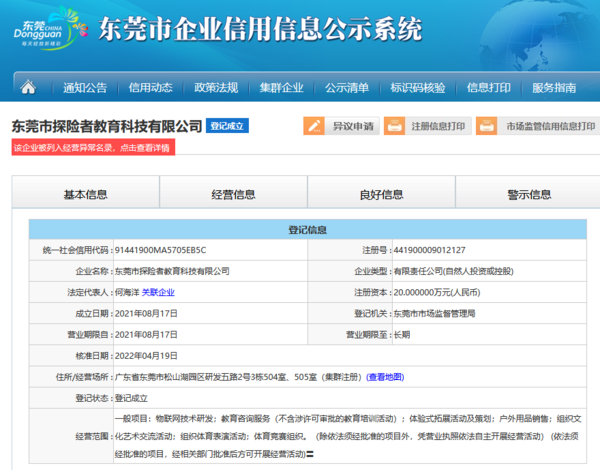The width and height of the screenshot is (600, 470).
Task: Click the 营业期限至 label
Action: [369, 335]
